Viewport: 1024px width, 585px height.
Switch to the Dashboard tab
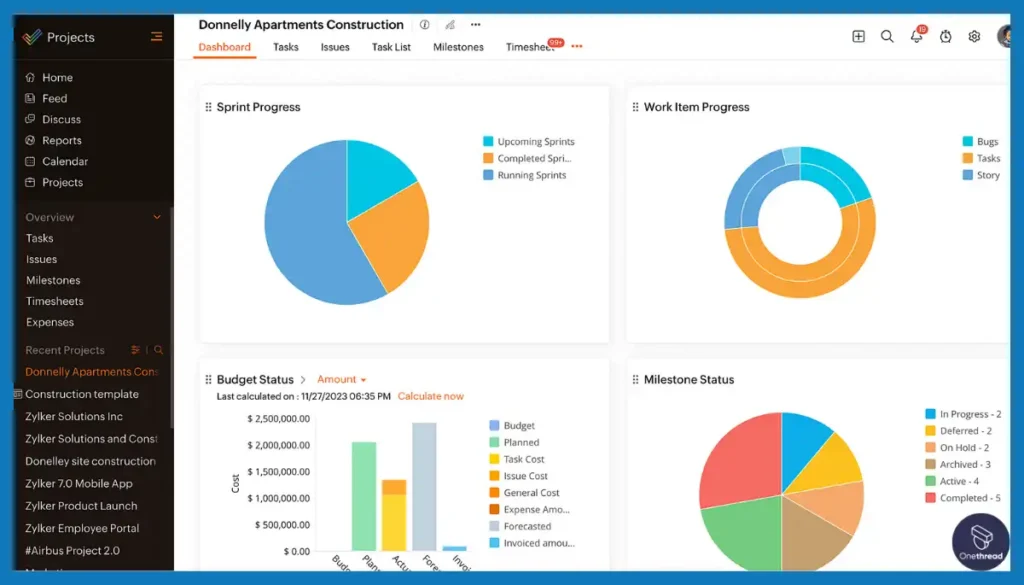225,47
